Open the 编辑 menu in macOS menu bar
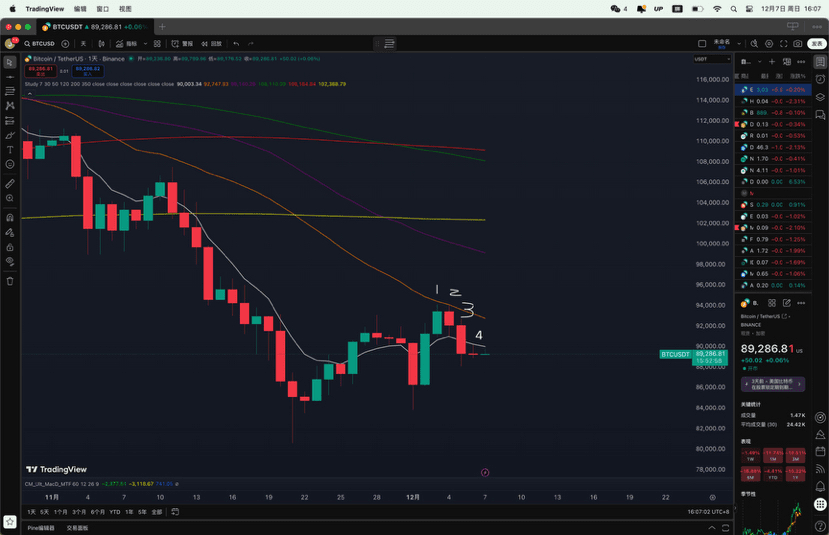Image resolution: width=829 pixels, height=535 pixels. pos(80,8)
